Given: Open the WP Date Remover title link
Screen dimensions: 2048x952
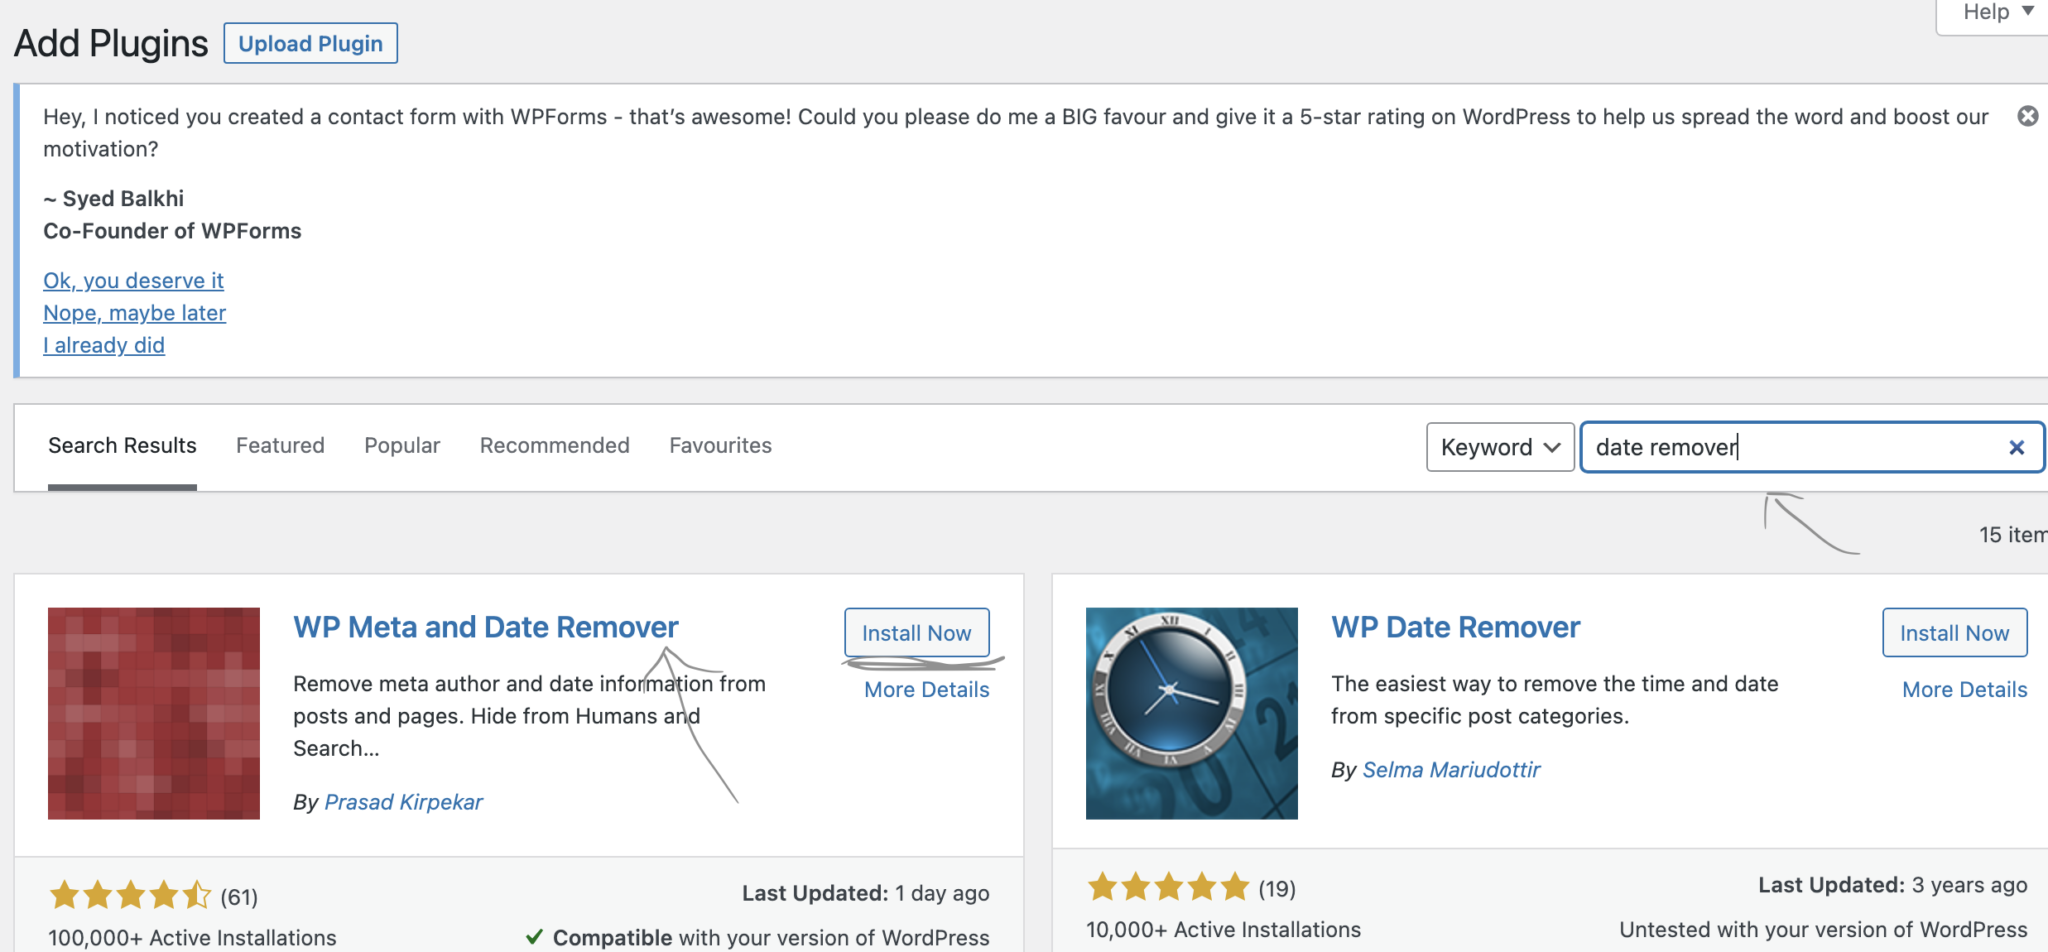Looking at the screenshot, I should (x=1455, y=627).
